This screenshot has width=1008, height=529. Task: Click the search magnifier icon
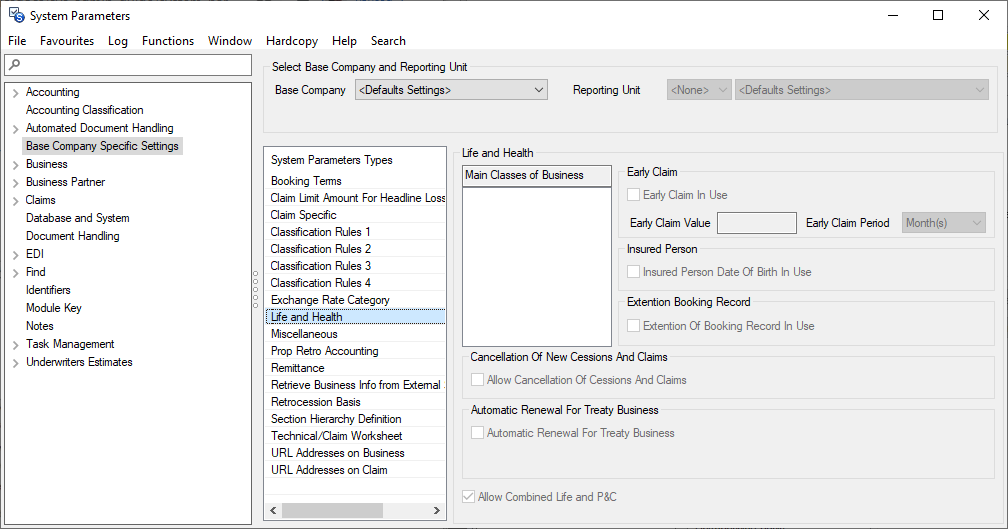click(13, 65)
